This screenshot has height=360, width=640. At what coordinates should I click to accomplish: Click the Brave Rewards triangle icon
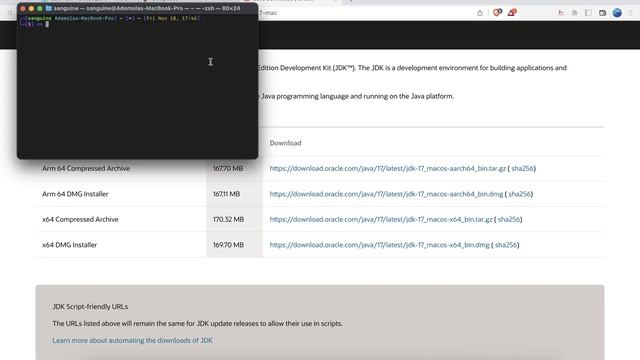point(512,13)
